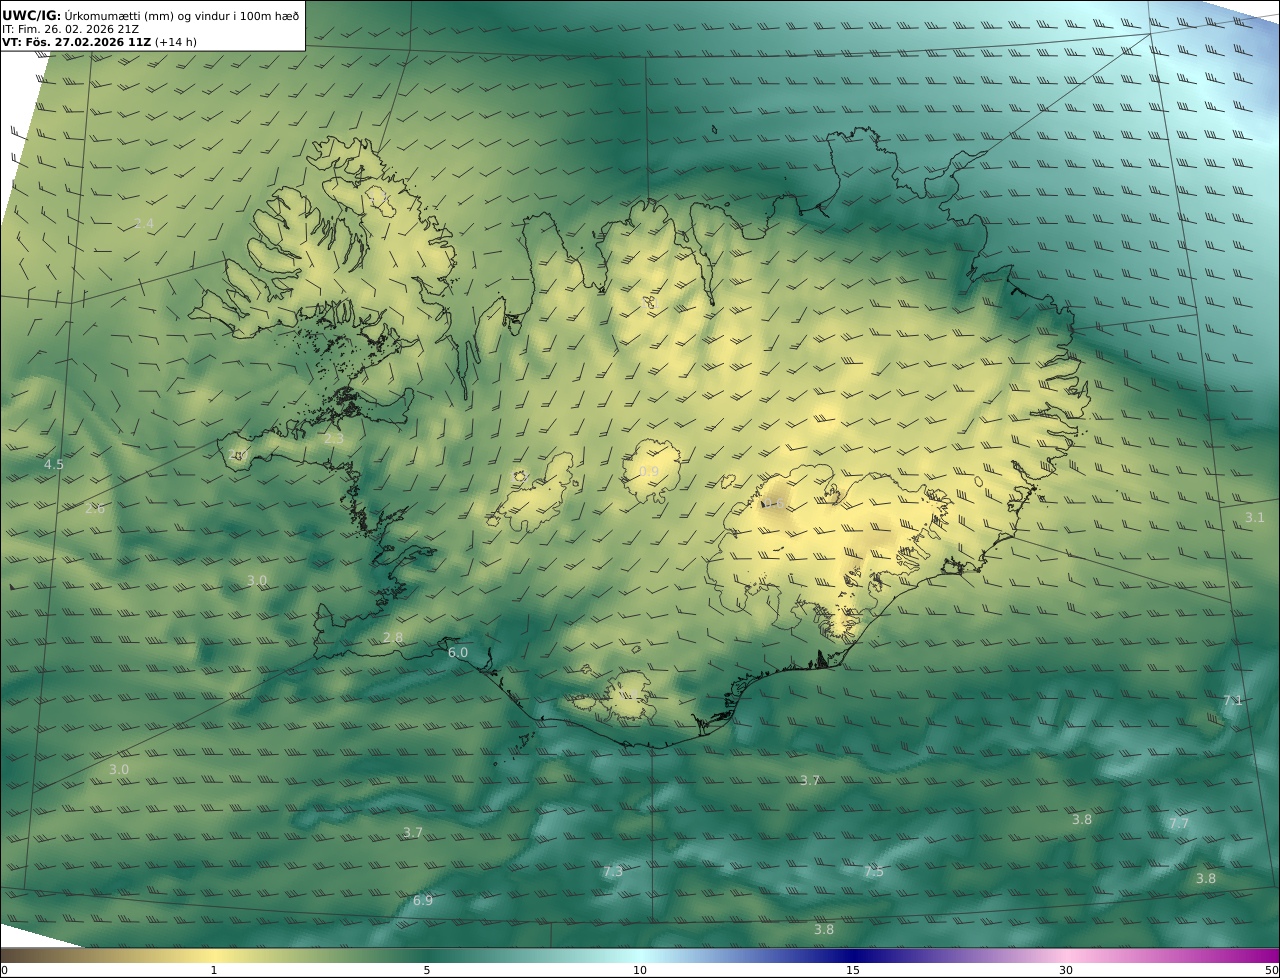
Task: Click the 7.5 value label on the map
Action: pyautogui.click(x=873, y=872)
